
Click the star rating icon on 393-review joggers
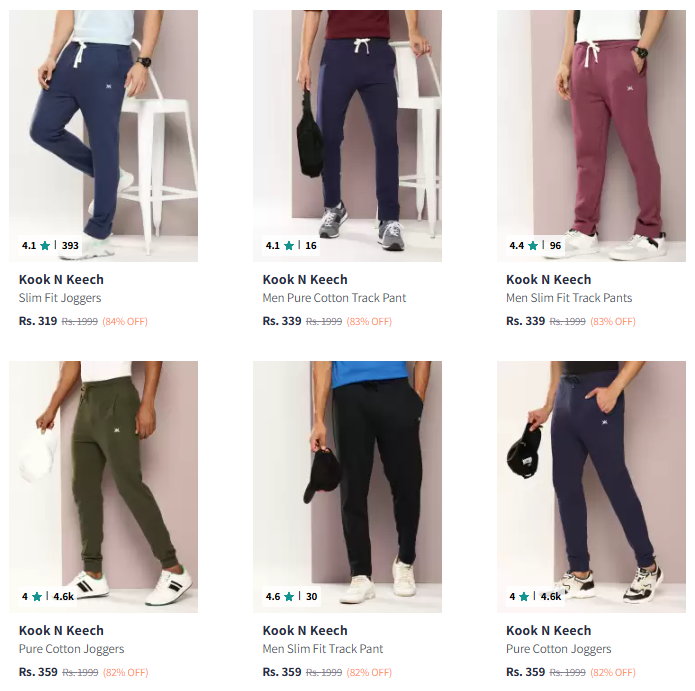pyautogui.click(x=45, y=246)
